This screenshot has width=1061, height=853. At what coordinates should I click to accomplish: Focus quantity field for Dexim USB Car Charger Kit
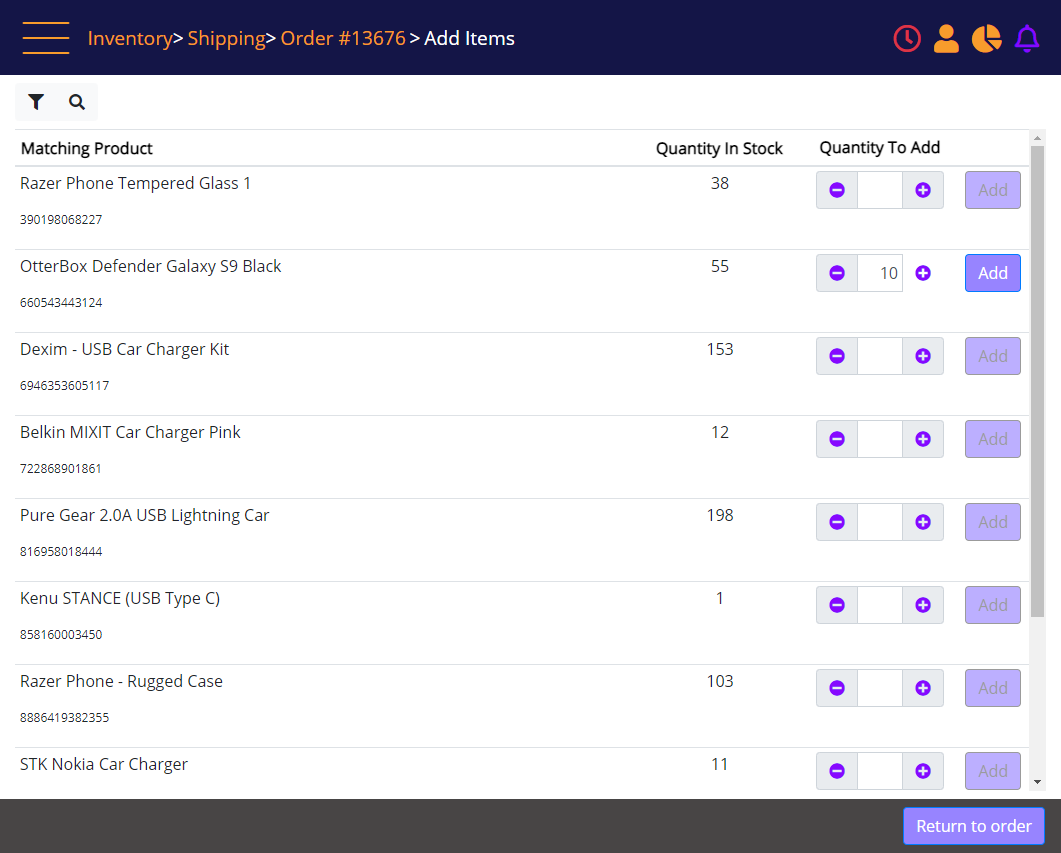point(880,356)
